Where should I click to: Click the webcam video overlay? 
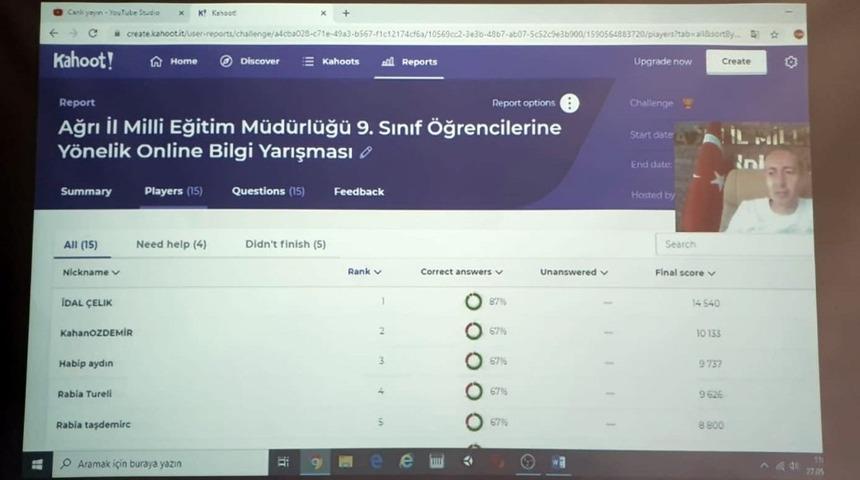pos(743,177)
